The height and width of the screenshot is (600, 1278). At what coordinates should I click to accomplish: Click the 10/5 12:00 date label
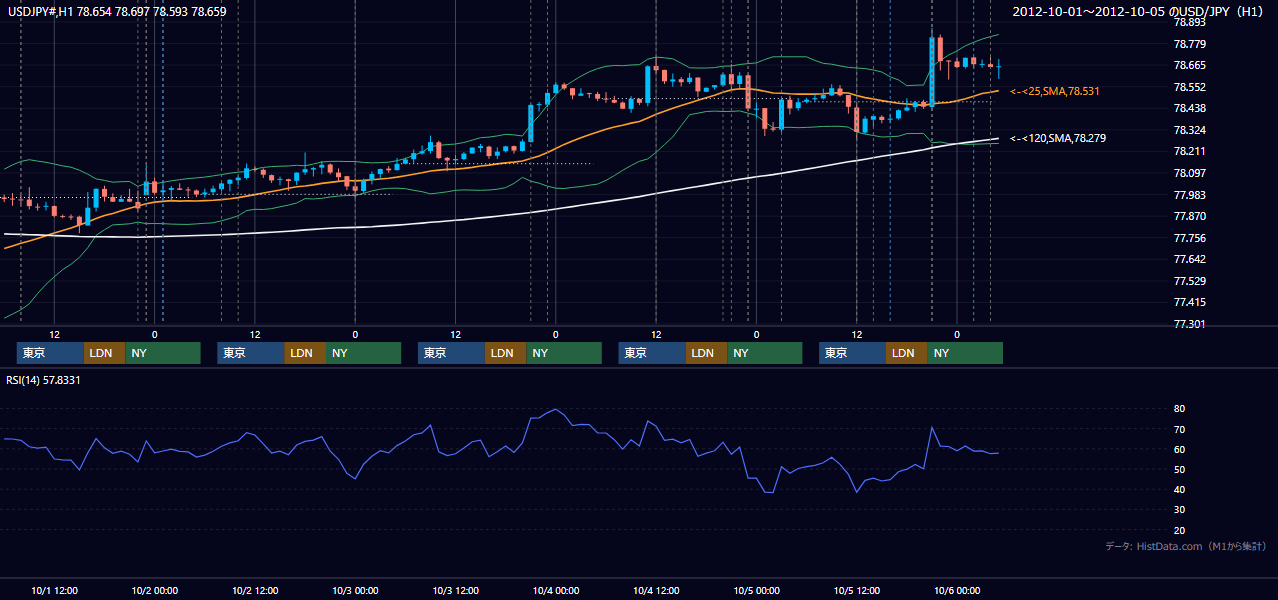click(857, 590)
